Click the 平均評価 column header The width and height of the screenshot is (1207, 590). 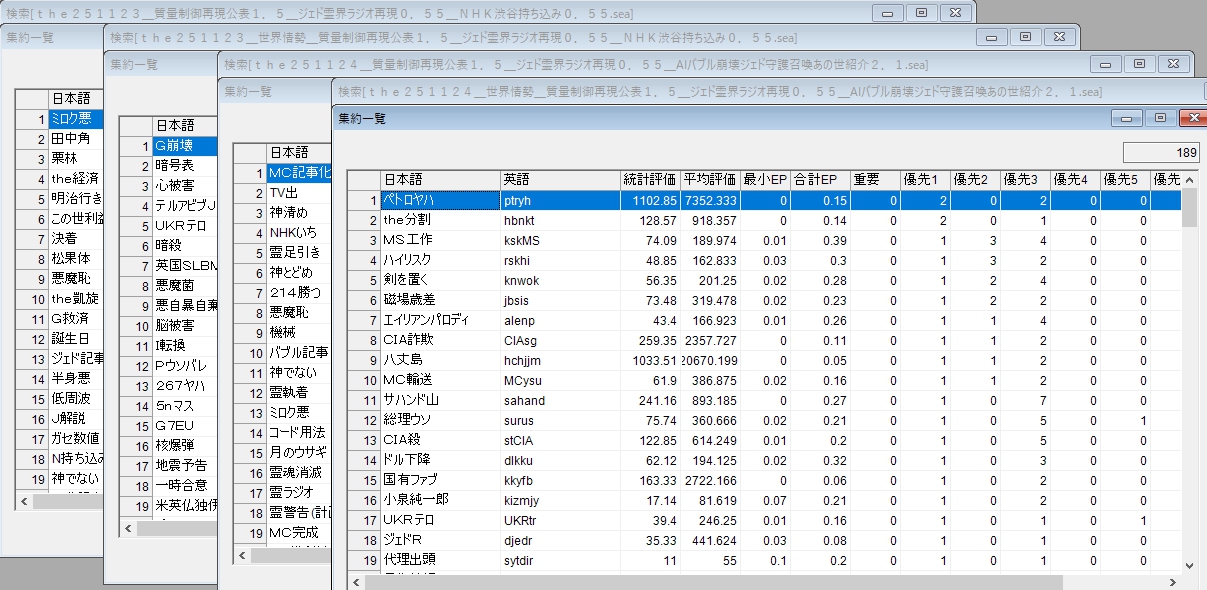tap(709, 180)
